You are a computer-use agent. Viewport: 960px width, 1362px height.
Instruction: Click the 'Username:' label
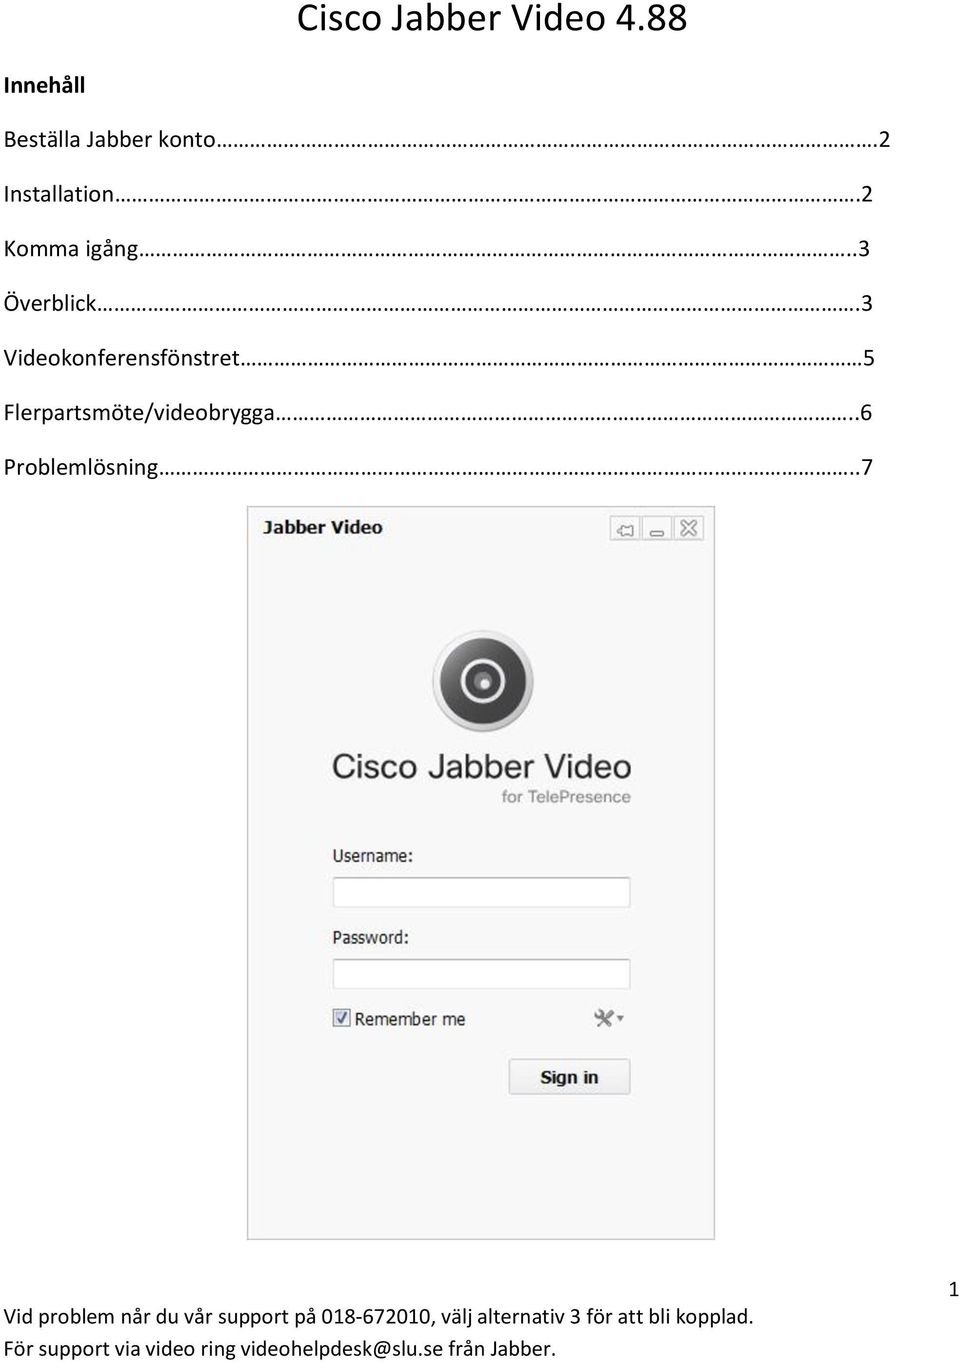click(x=373, y=856)
